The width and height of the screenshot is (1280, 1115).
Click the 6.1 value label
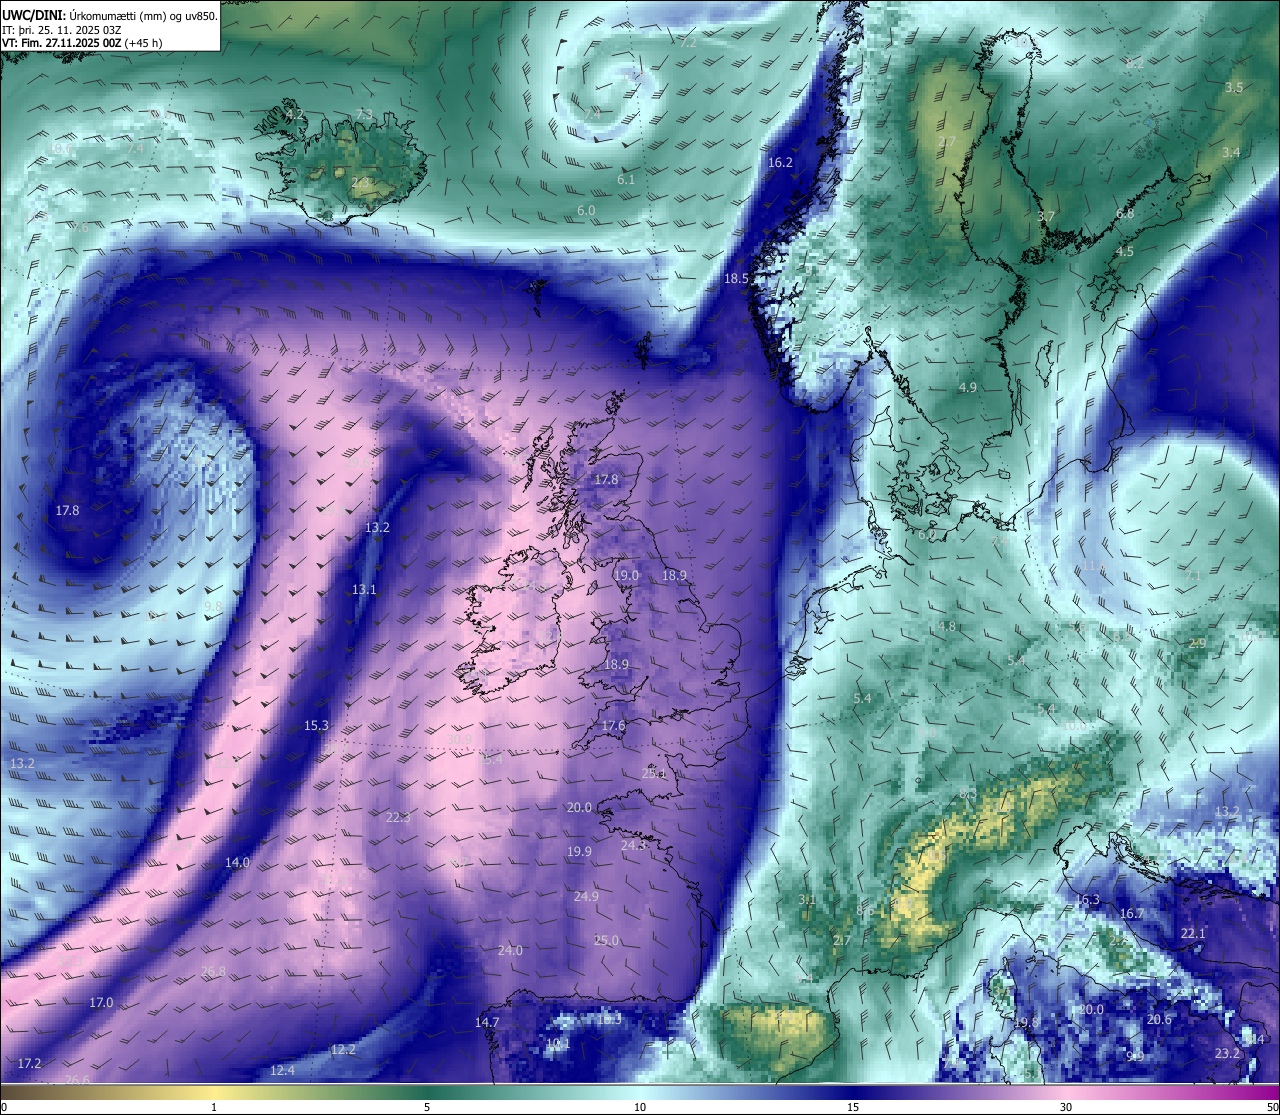point(626,179)
